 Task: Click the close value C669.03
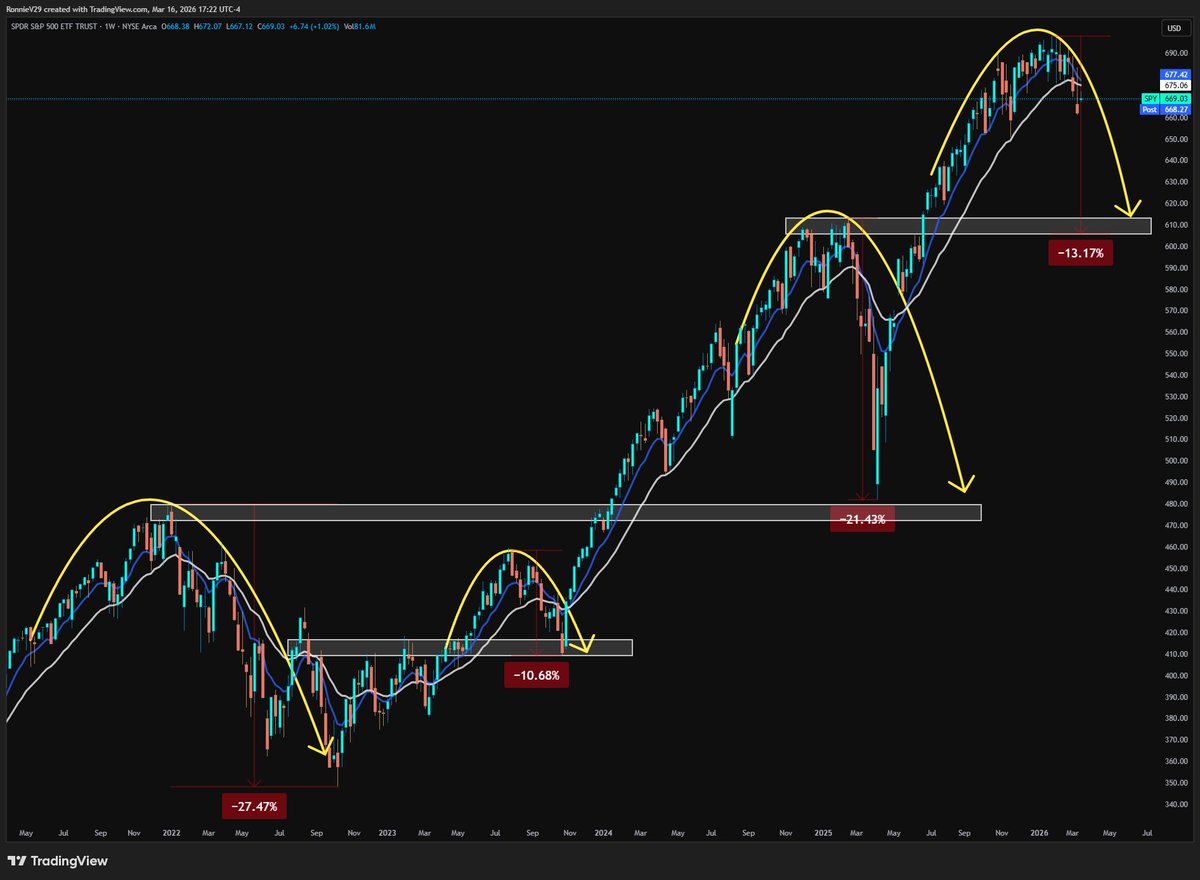tap(271, 26)
